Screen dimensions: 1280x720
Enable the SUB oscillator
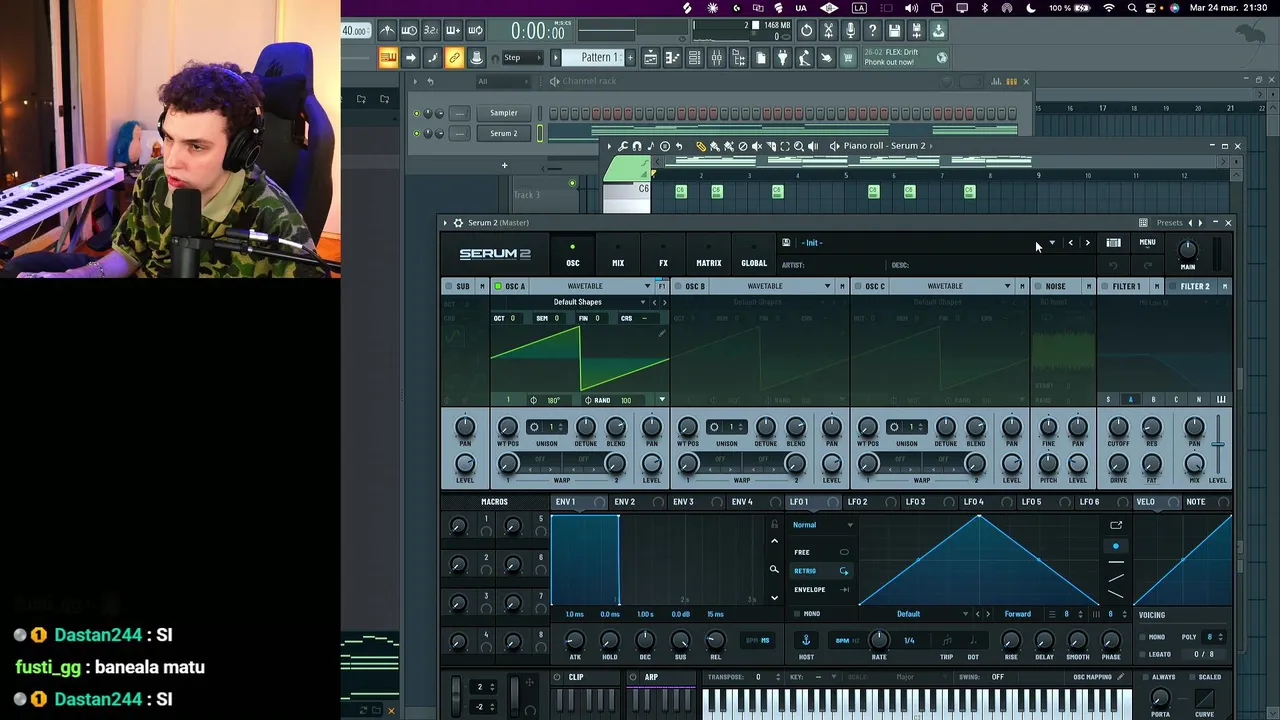449,286
